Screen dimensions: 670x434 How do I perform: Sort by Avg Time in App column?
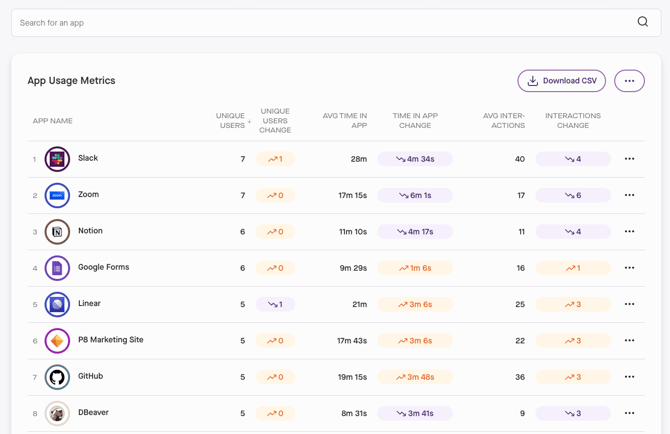click(x=345, y=121)
